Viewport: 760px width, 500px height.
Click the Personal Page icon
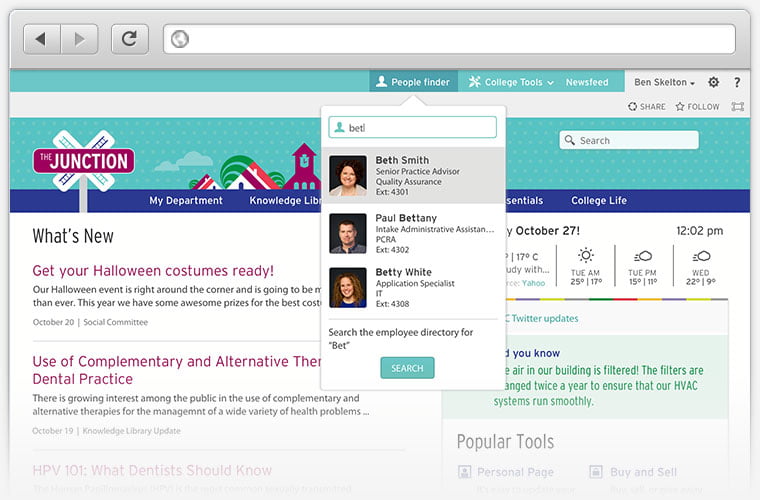tap(464, 471)
